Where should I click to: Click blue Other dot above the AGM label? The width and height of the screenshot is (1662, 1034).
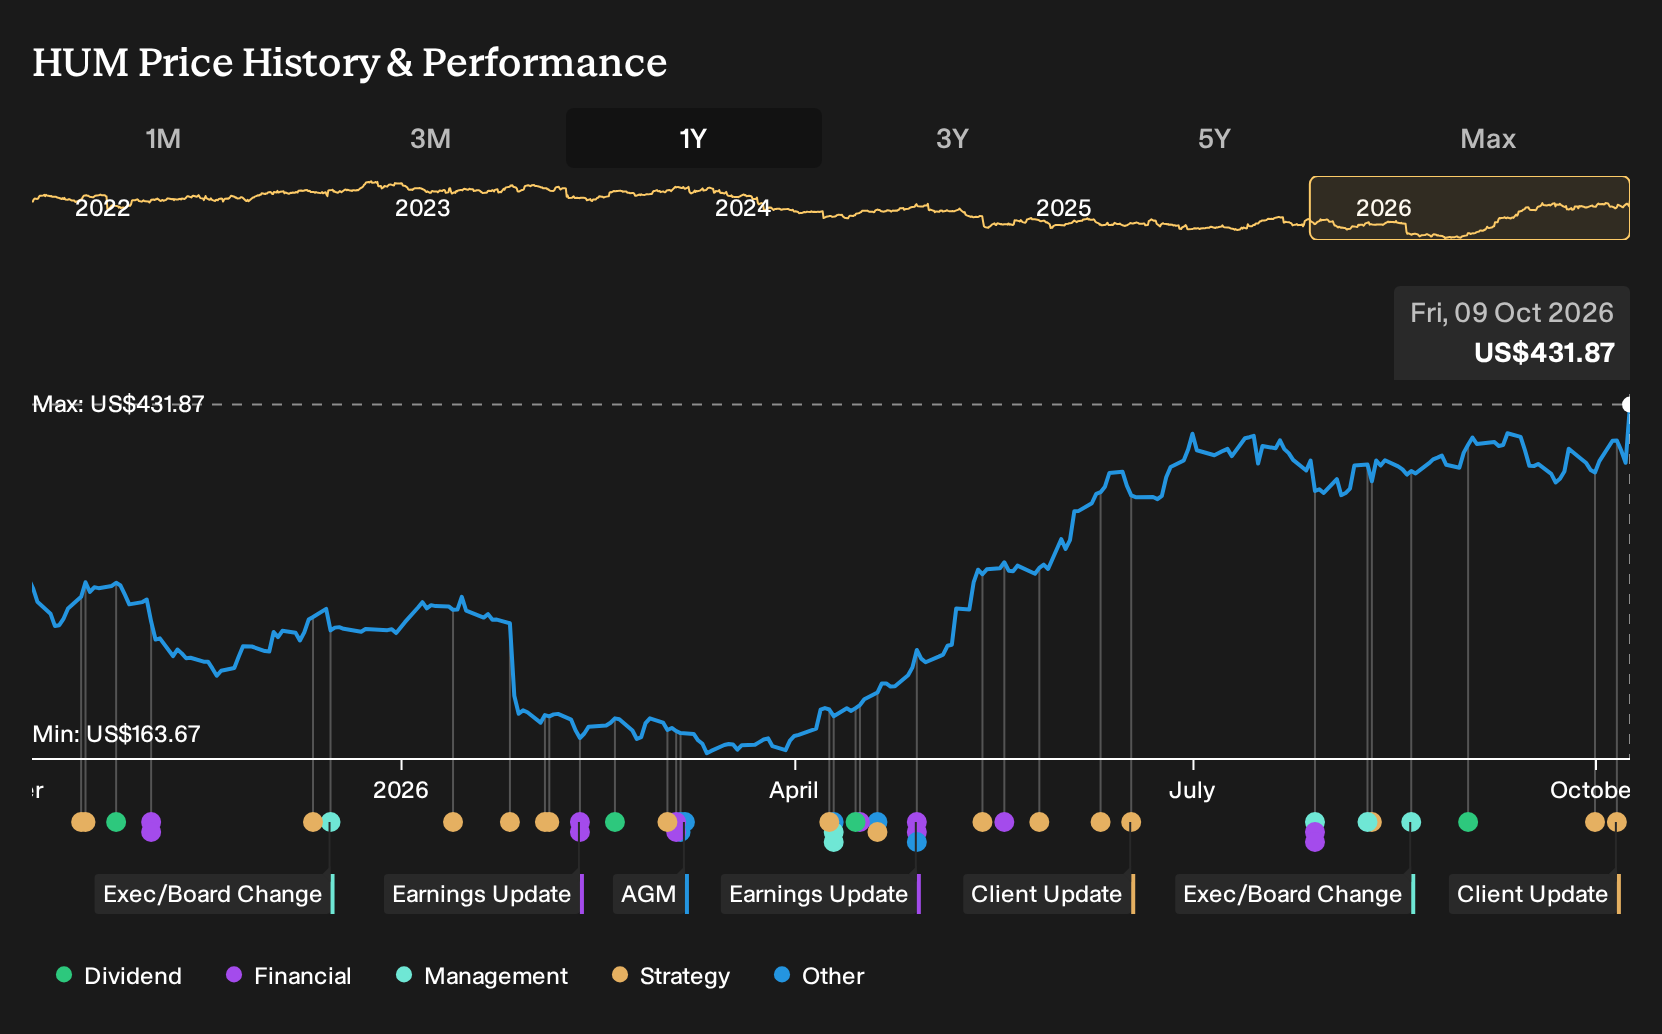coord(685,822)
